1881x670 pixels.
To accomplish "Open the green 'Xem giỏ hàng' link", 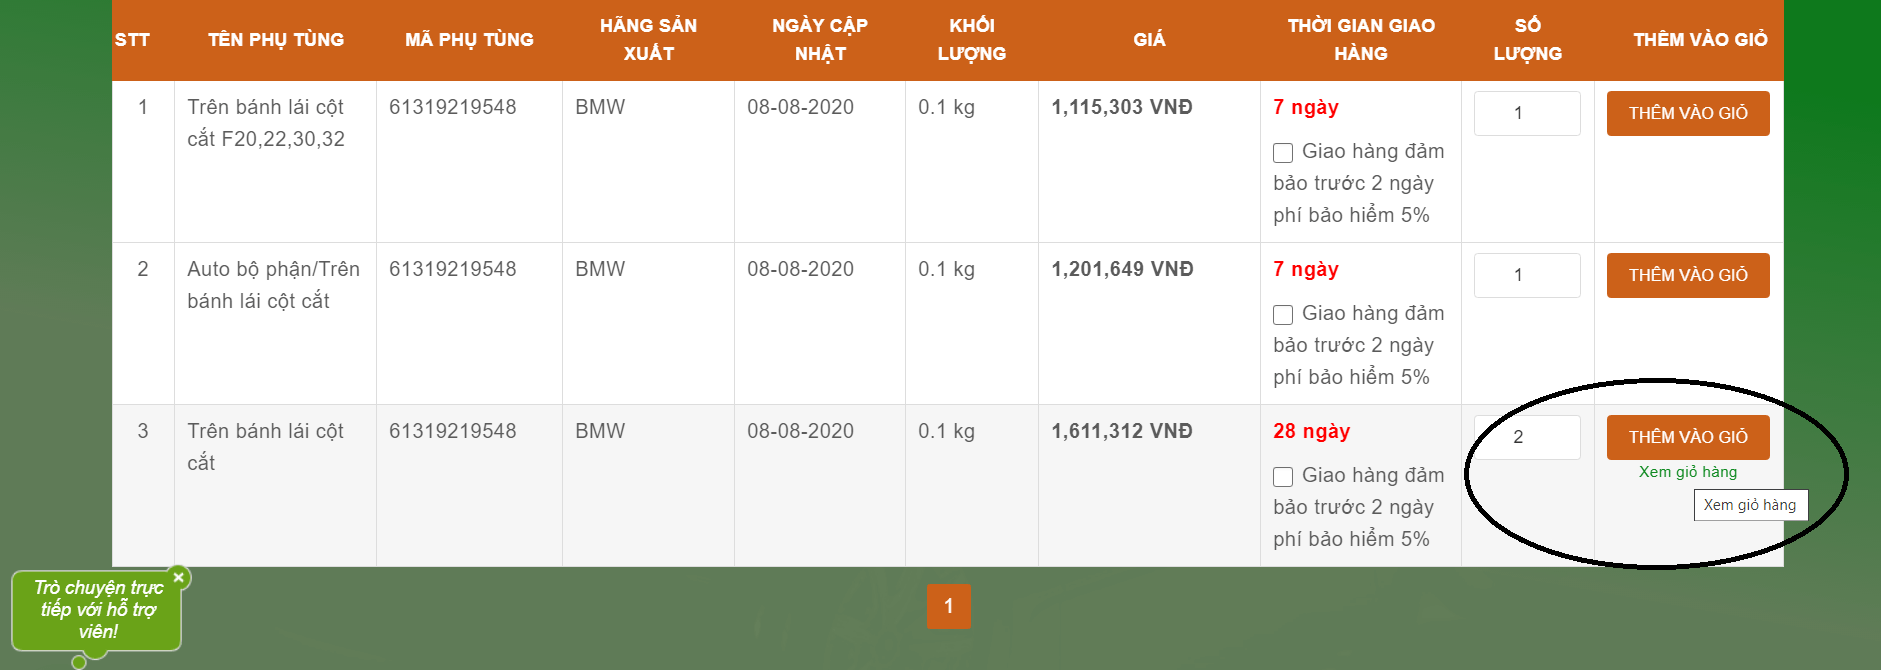I will (x=1687, y=472).
